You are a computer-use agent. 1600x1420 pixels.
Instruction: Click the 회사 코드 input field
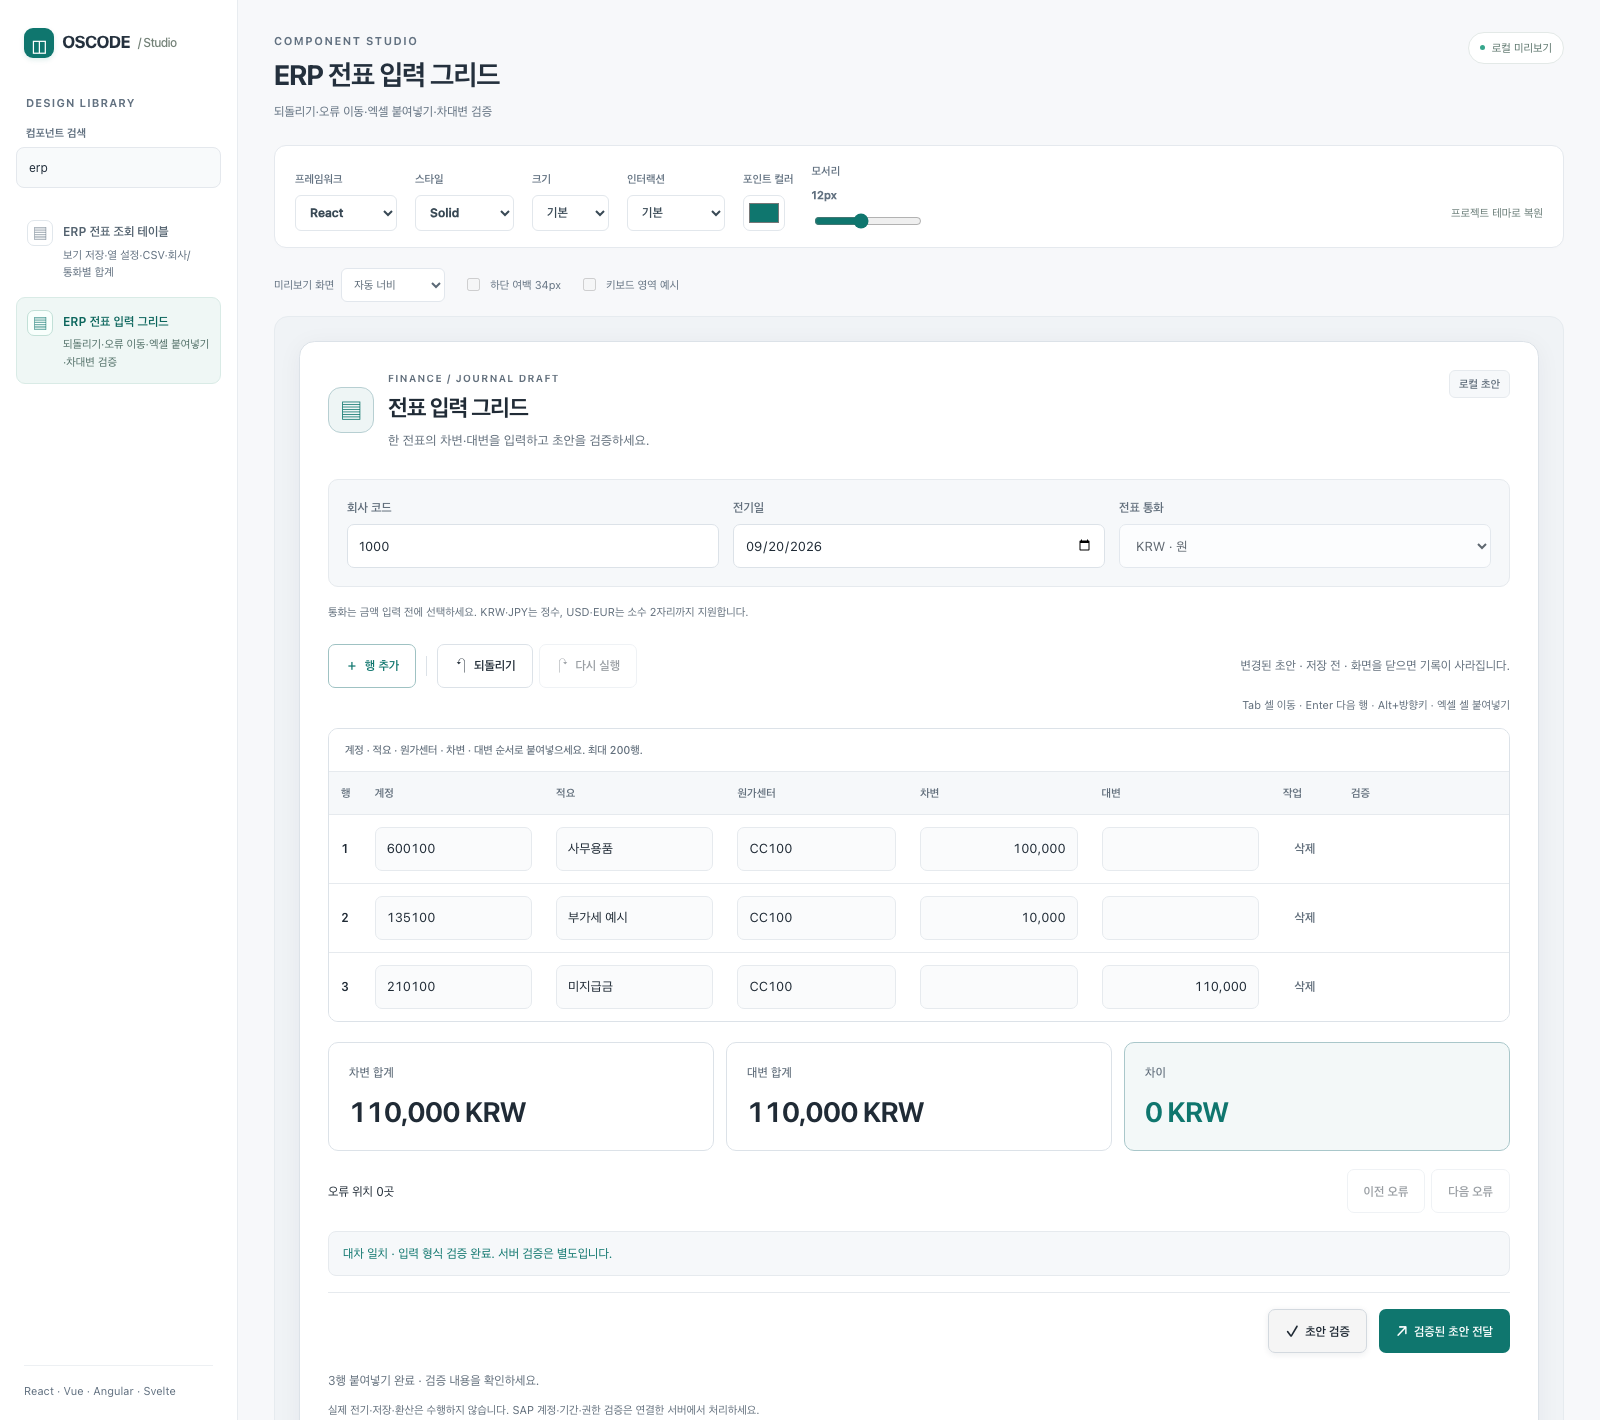(533, 546)
